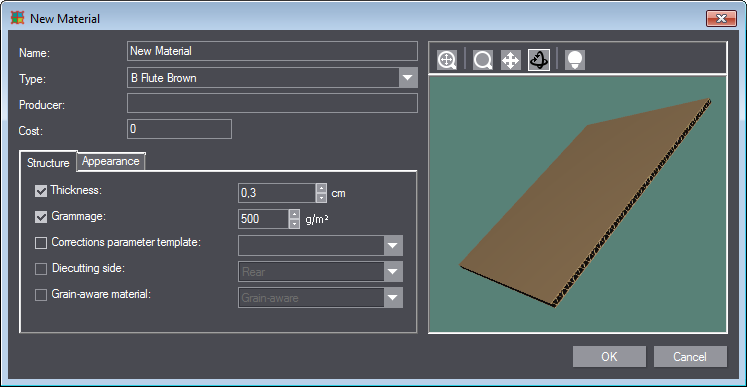Choose the pan move arrows tool
Screen dimensions: 747x387
[x=511, y=60]
